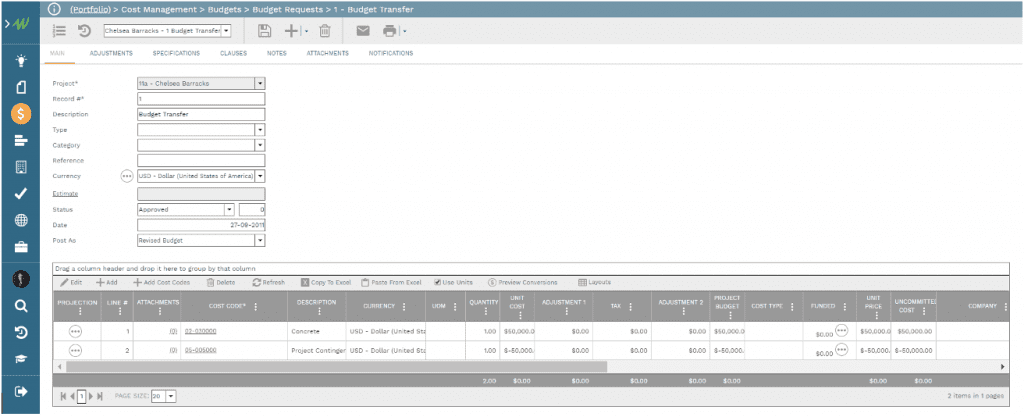Click the Portfolio breadcrumb link
The height and width of the screenshot is (417, 1024).
click(x=90, y=10)
